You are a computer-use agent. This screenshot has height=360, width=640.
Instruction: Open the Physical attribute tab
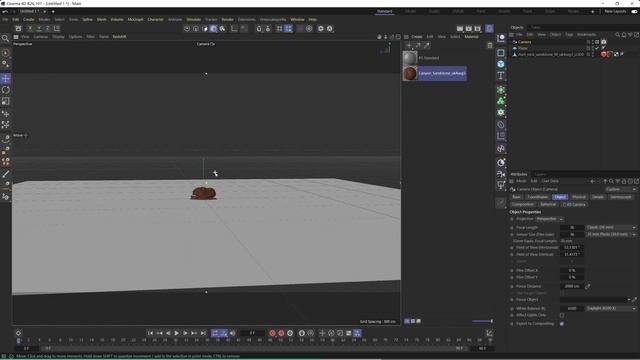[x=579, y=197]
